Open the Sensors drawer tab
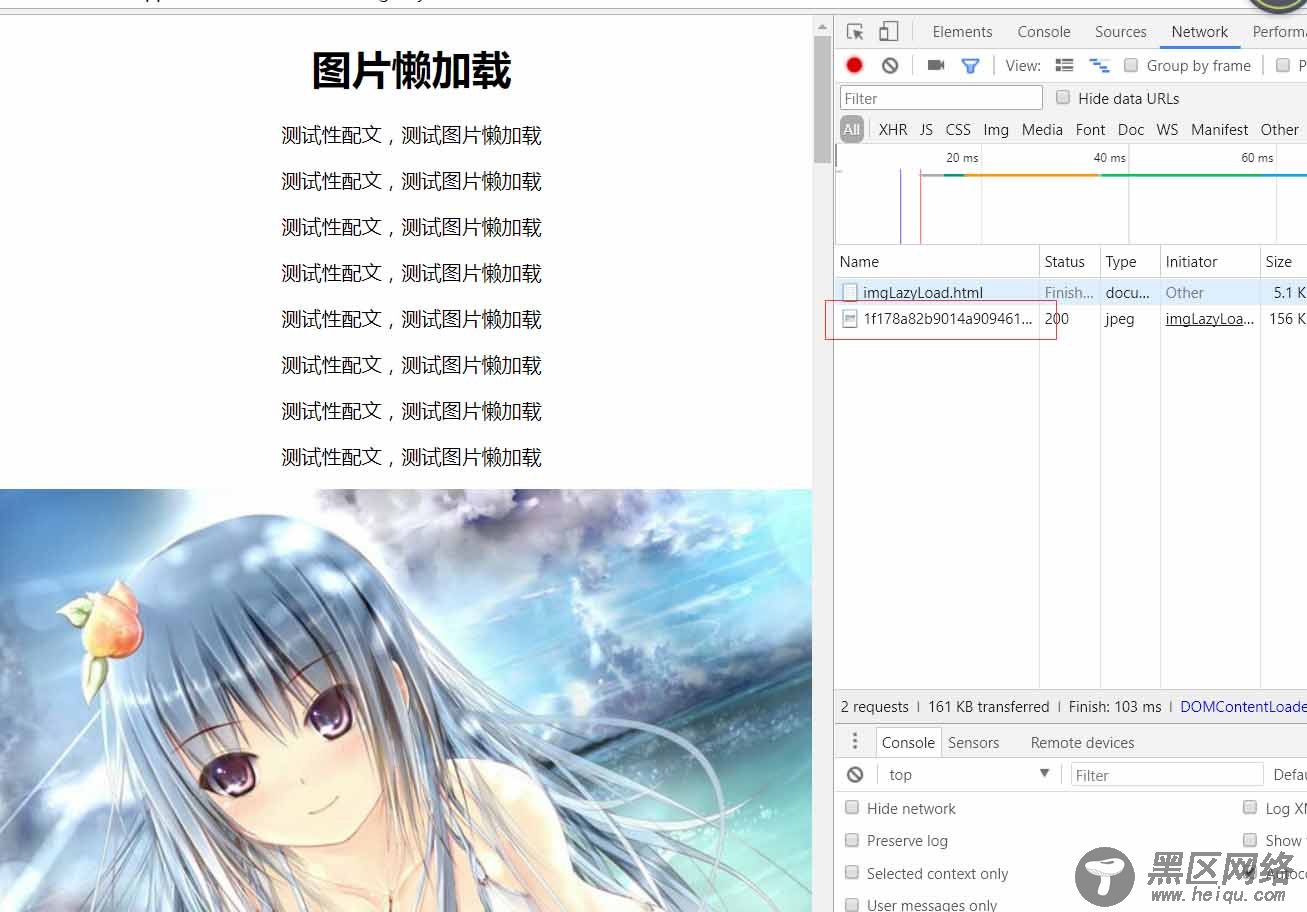 point(973,743)
